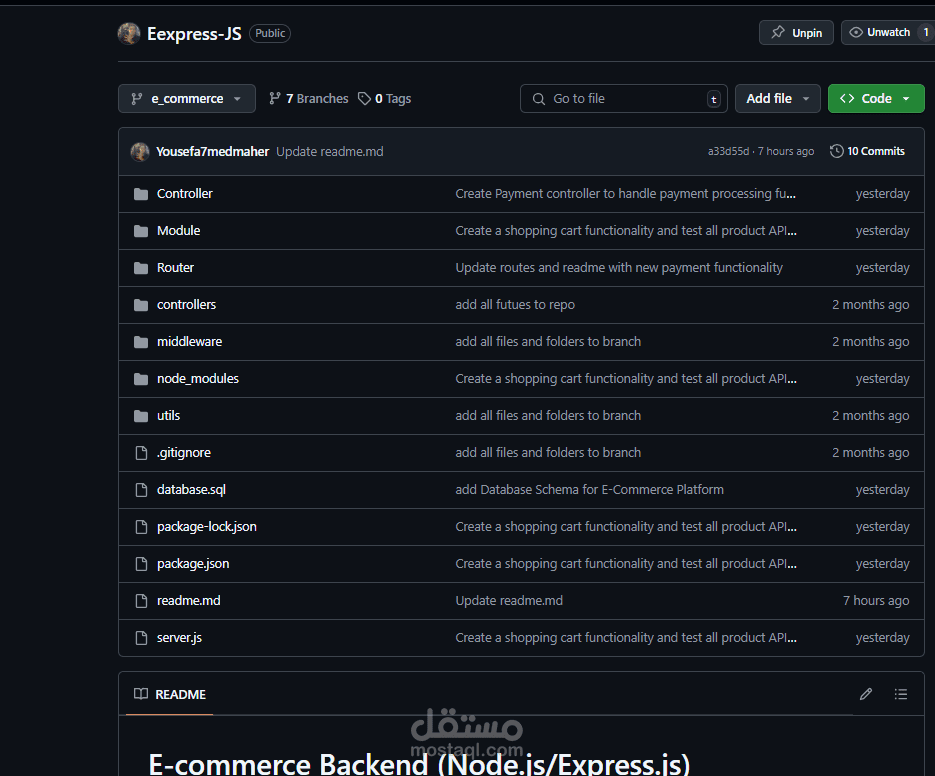Expand the Add file dropdown

coord(778,98)
